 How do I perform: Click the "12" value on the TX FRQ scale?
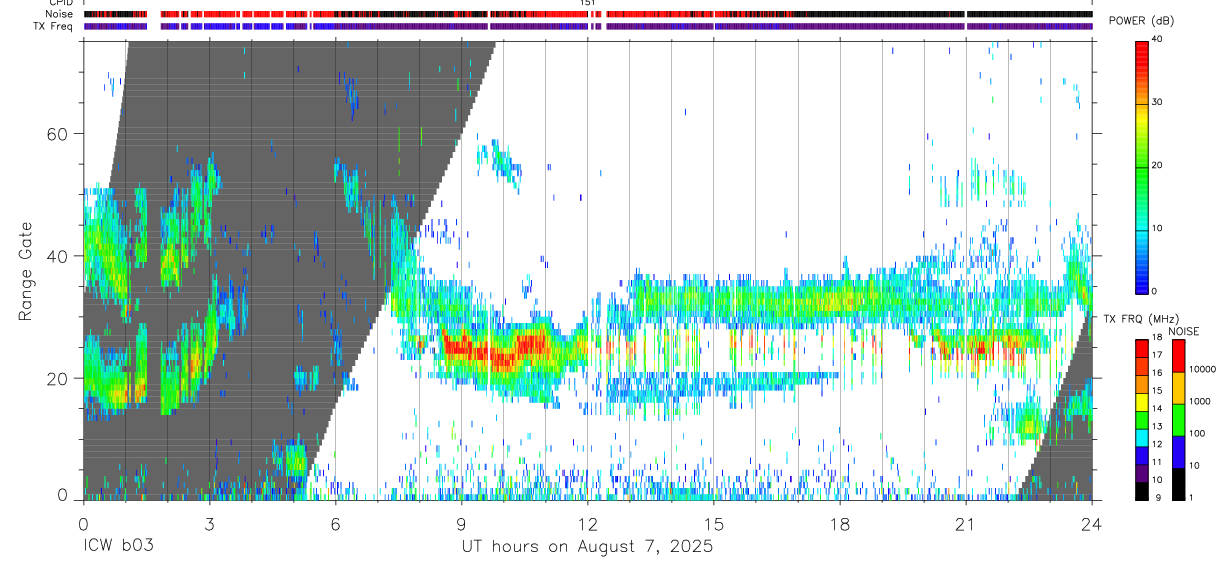point(1157,445)
